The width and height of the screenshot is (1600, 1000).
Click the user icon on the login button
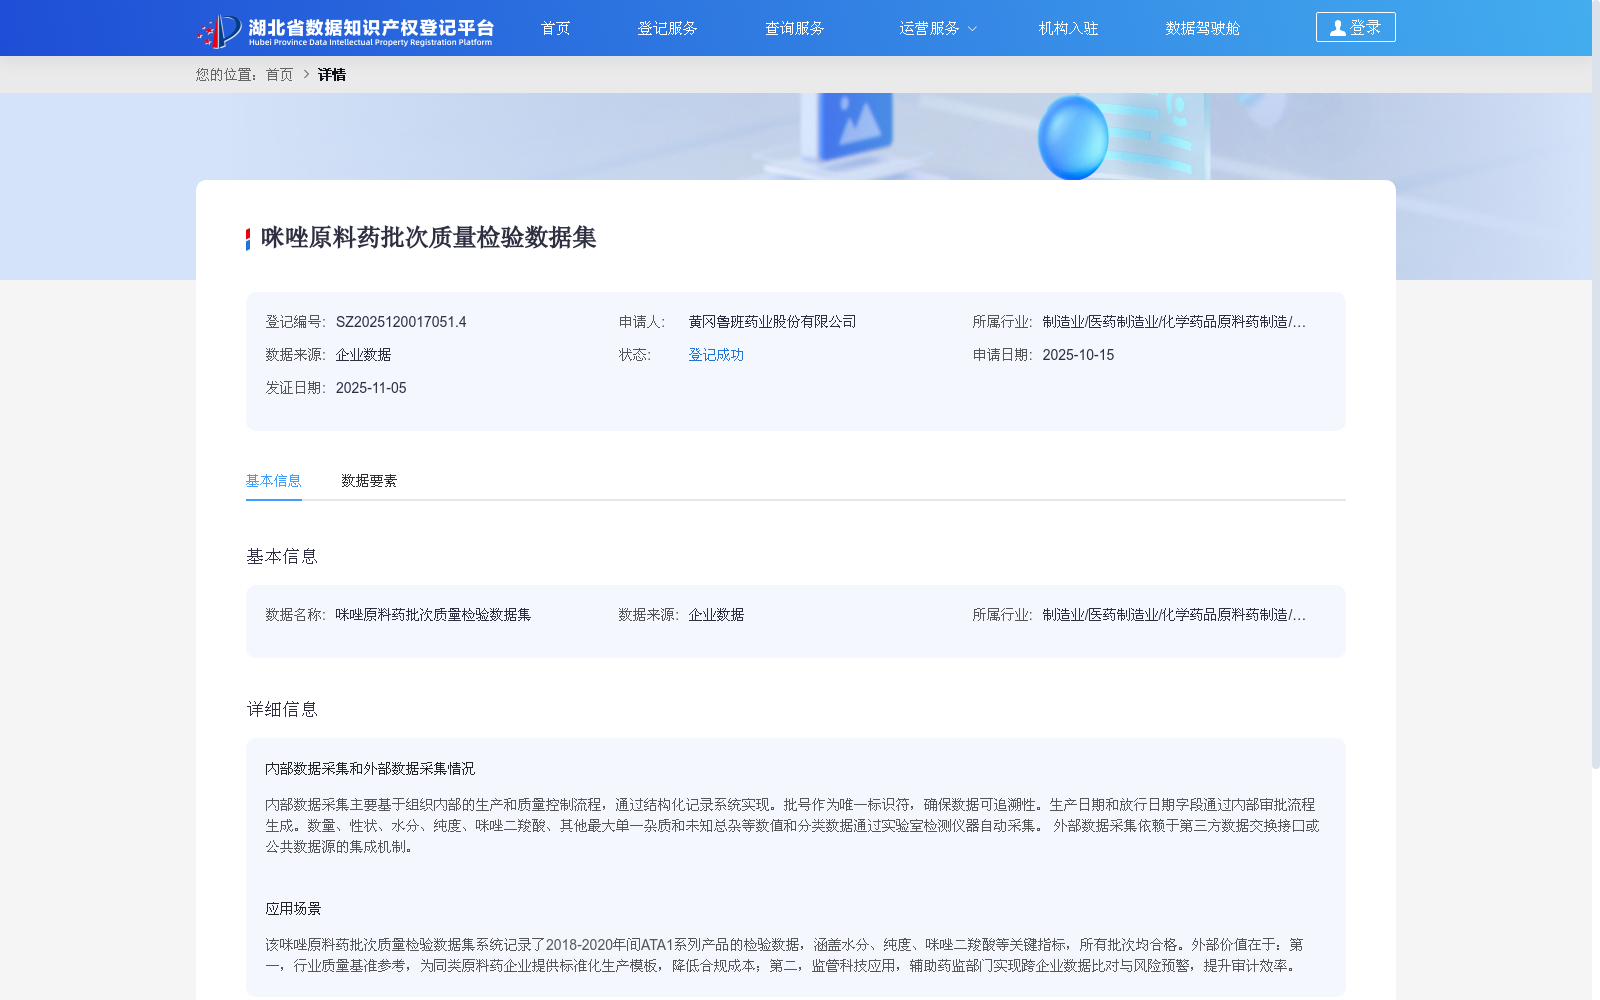[1337, 28]
